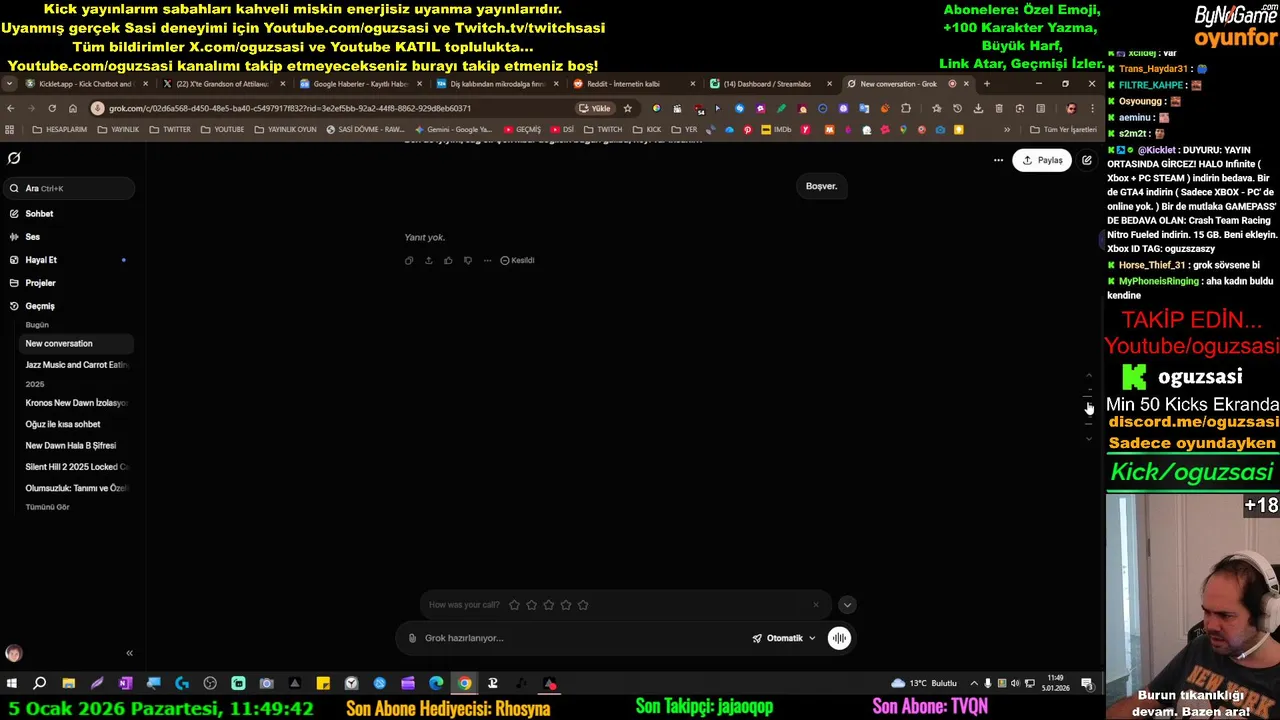Viewport: 1280px width, 720px height.
Task: Click the Grok logo in the sidebar
Action: pyautogui.click(x=14, y=158)
